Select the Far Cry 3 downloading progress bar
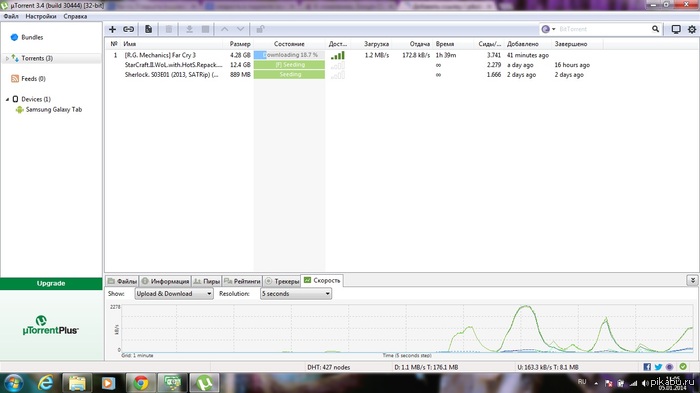Screen dimensions: 700x393 [x=289, y=55]
